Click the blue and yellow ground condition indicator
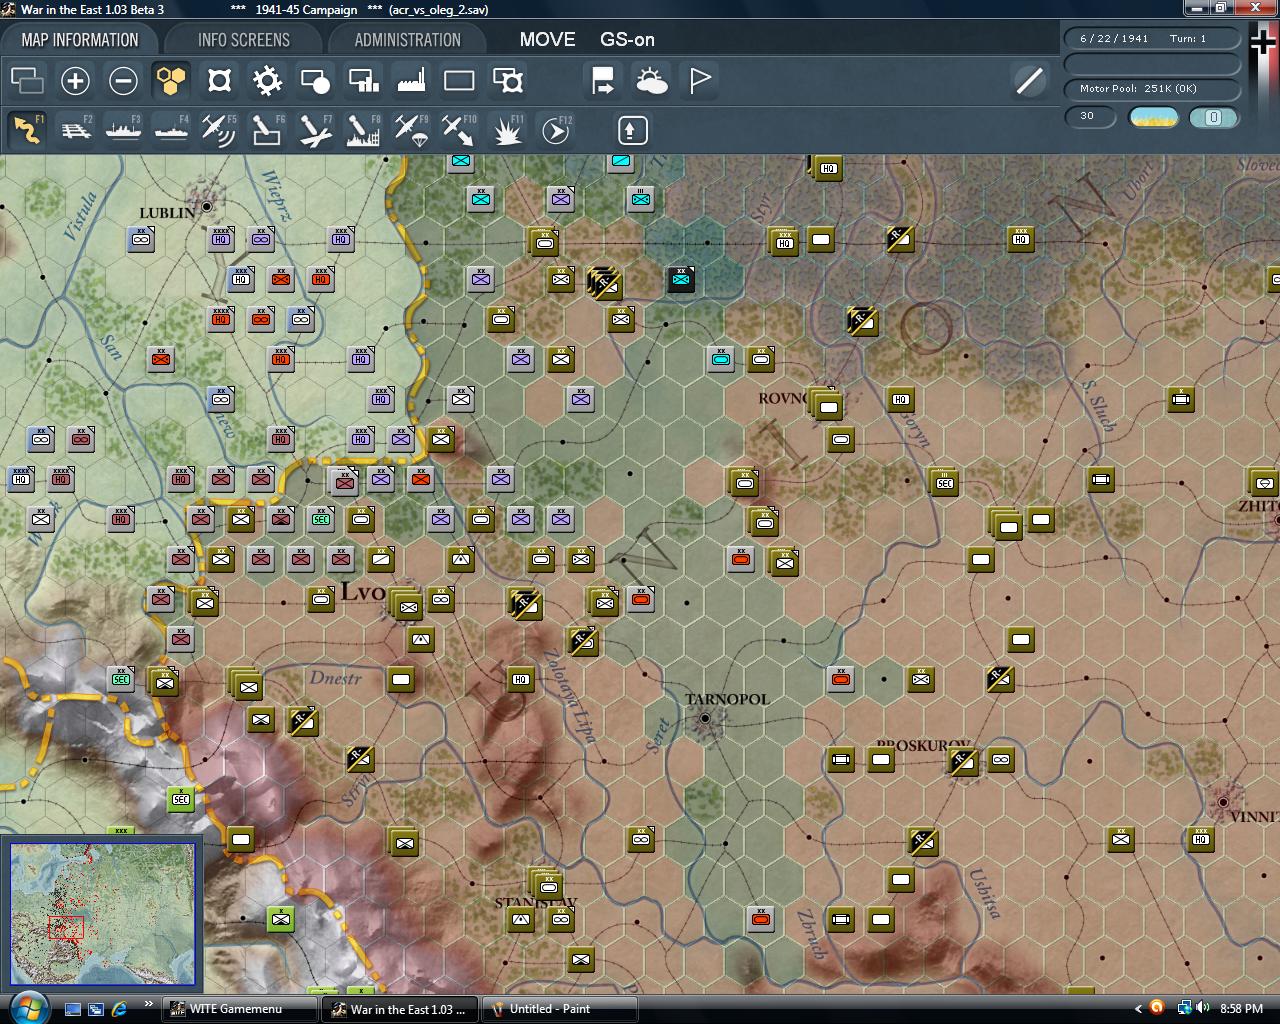 pos(1153,117)
